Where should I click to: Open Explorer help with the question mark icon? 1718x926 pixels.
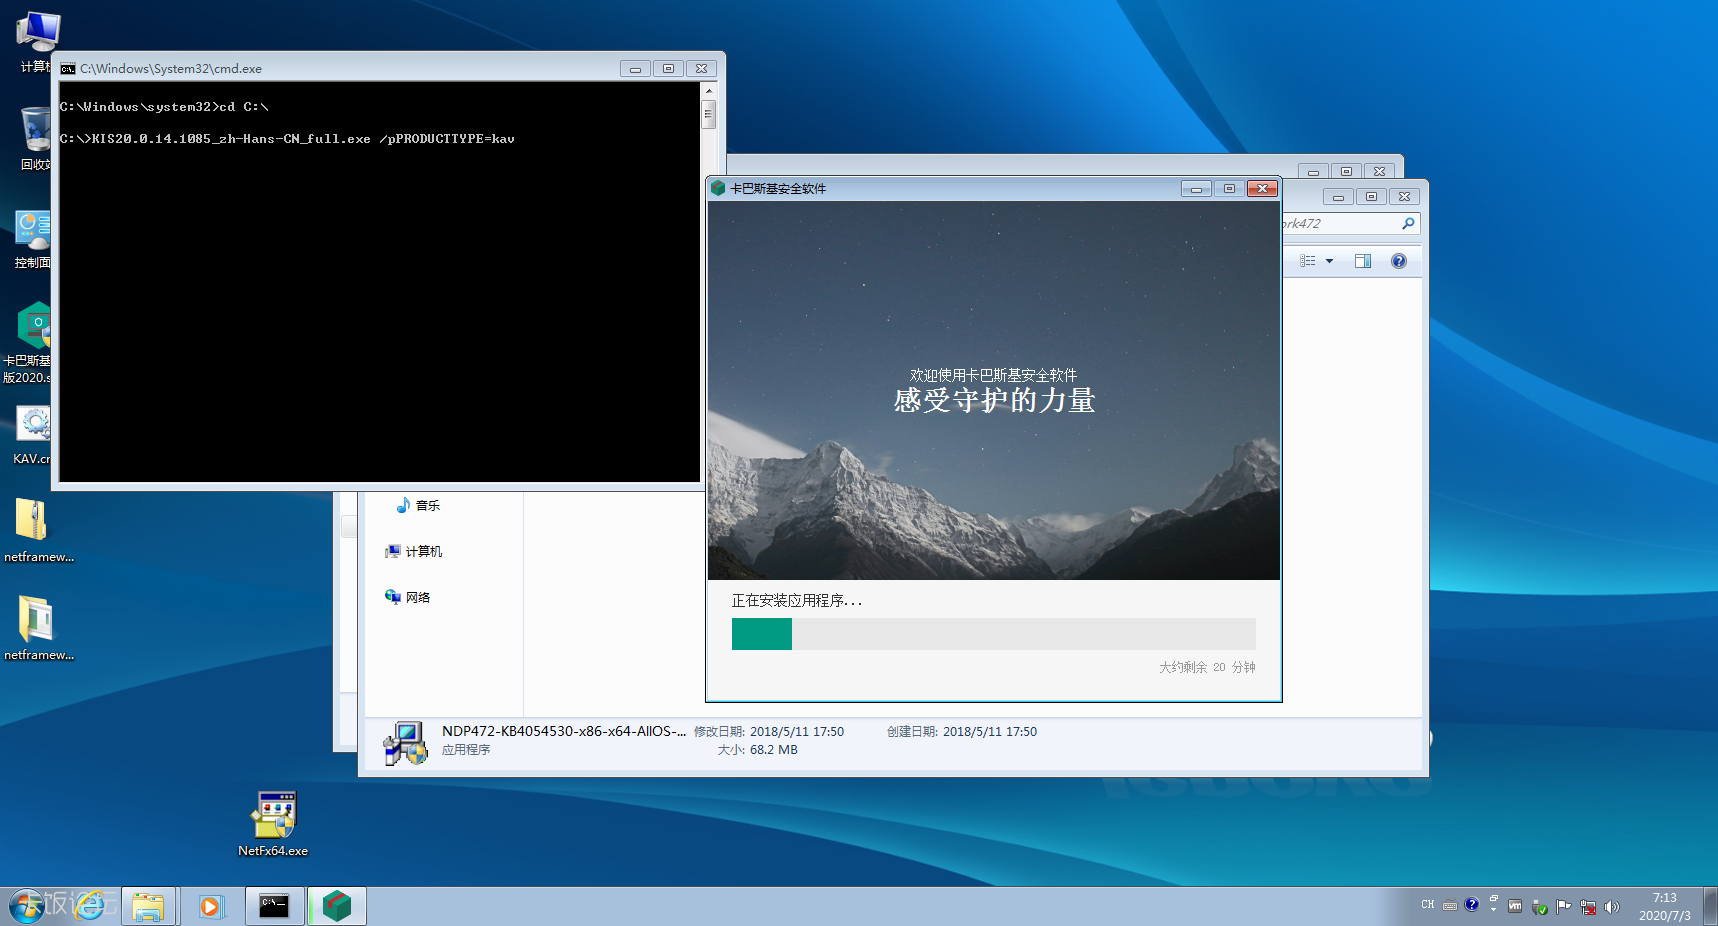click(1399, 261)
